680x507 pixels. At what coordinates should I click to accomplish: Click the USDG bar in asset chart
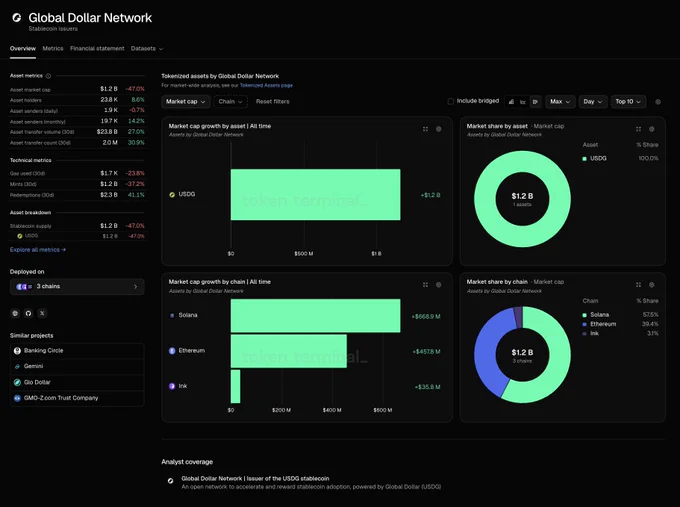[x=315, y=194]
